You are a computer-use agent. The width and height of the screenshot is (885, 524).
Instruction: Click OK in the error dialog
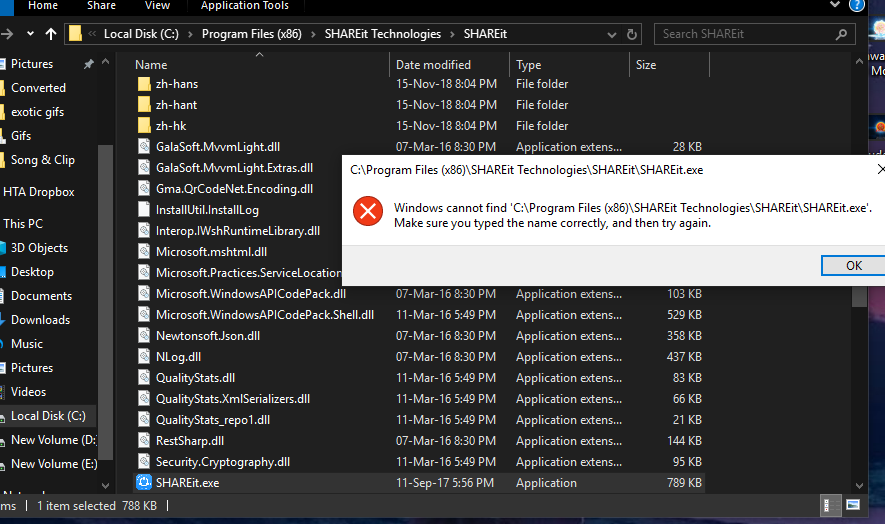point(853,265)
